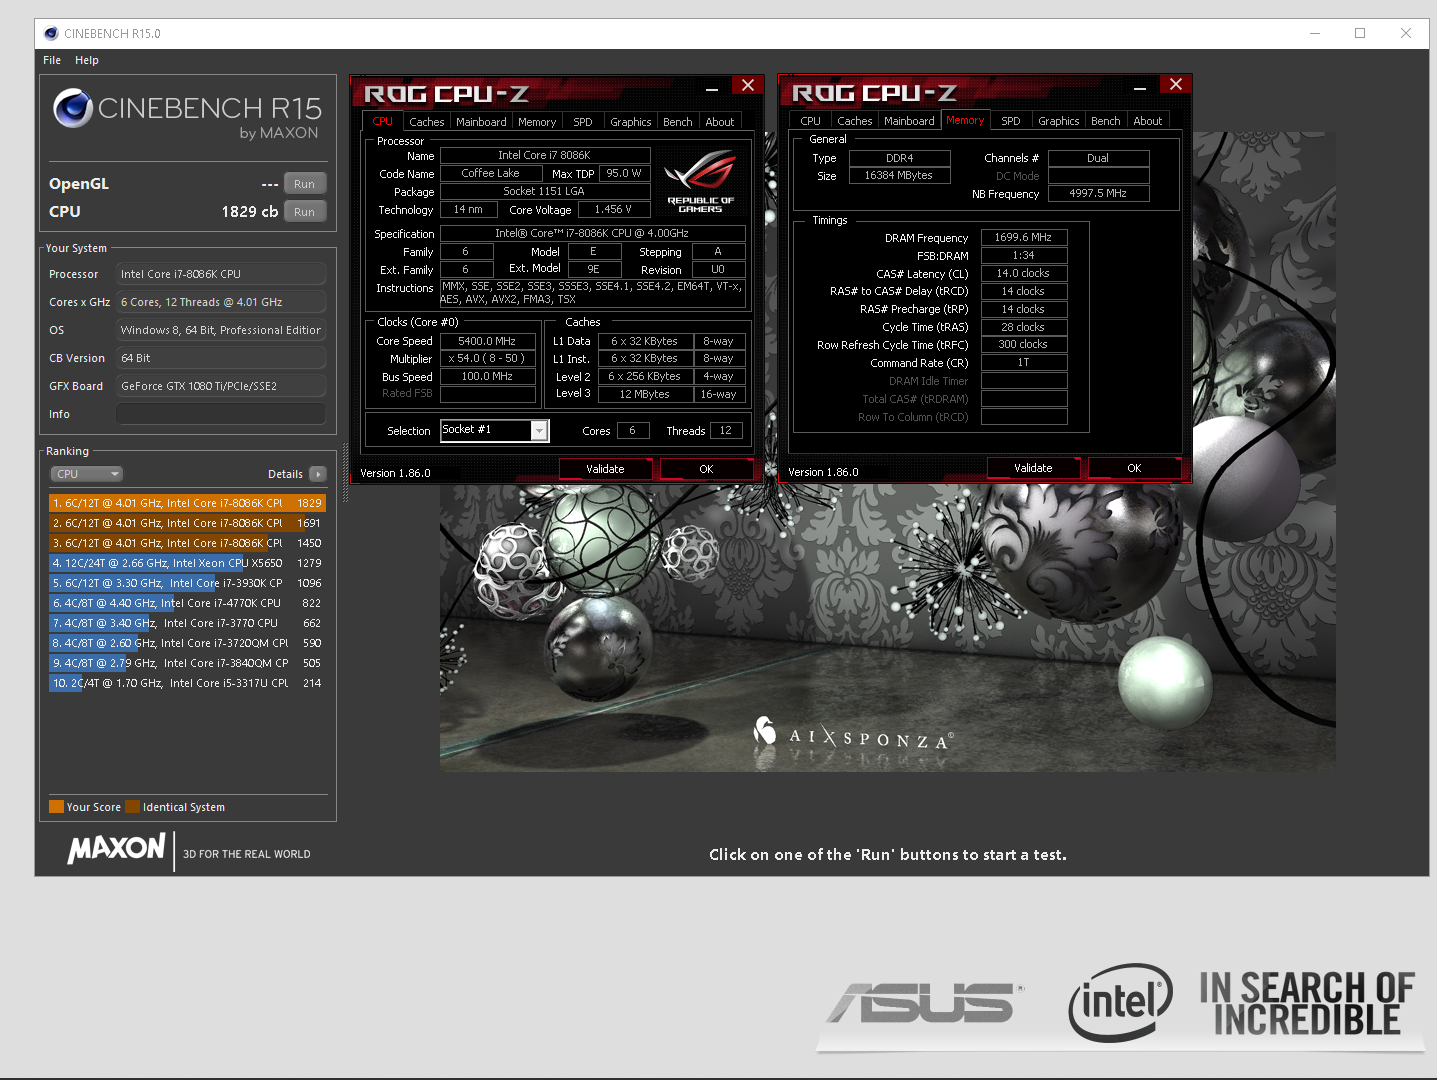
Task: Select ranking row Xeon X5650 score 1279
Action: (x=187, y=563)
